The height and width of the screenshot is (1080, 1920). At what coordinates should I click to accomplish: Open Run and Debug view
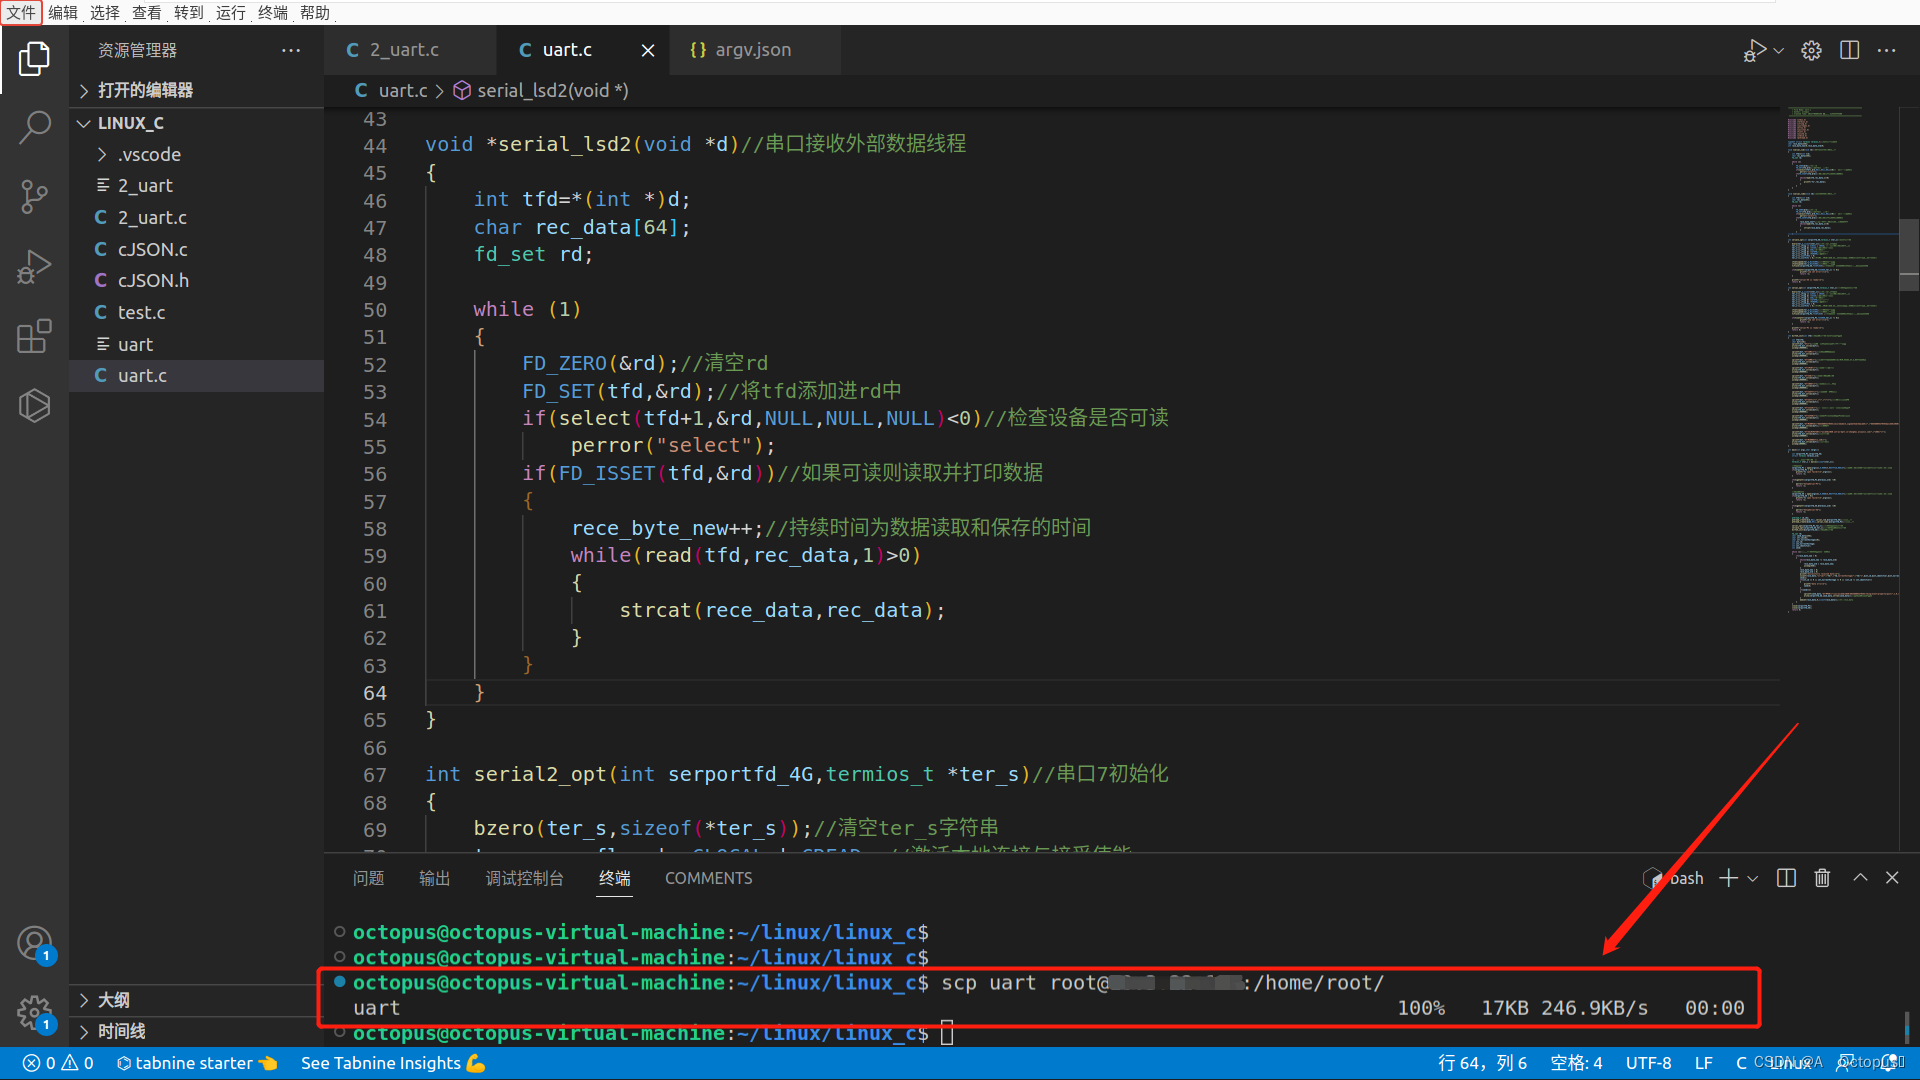coord(34,266)
